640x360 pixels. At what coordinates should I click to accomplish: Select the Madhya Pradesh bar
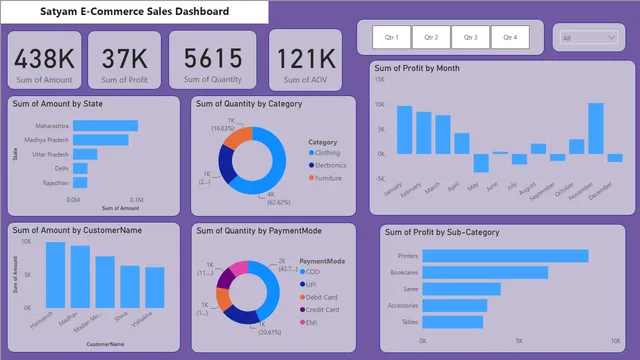(101, 140)
